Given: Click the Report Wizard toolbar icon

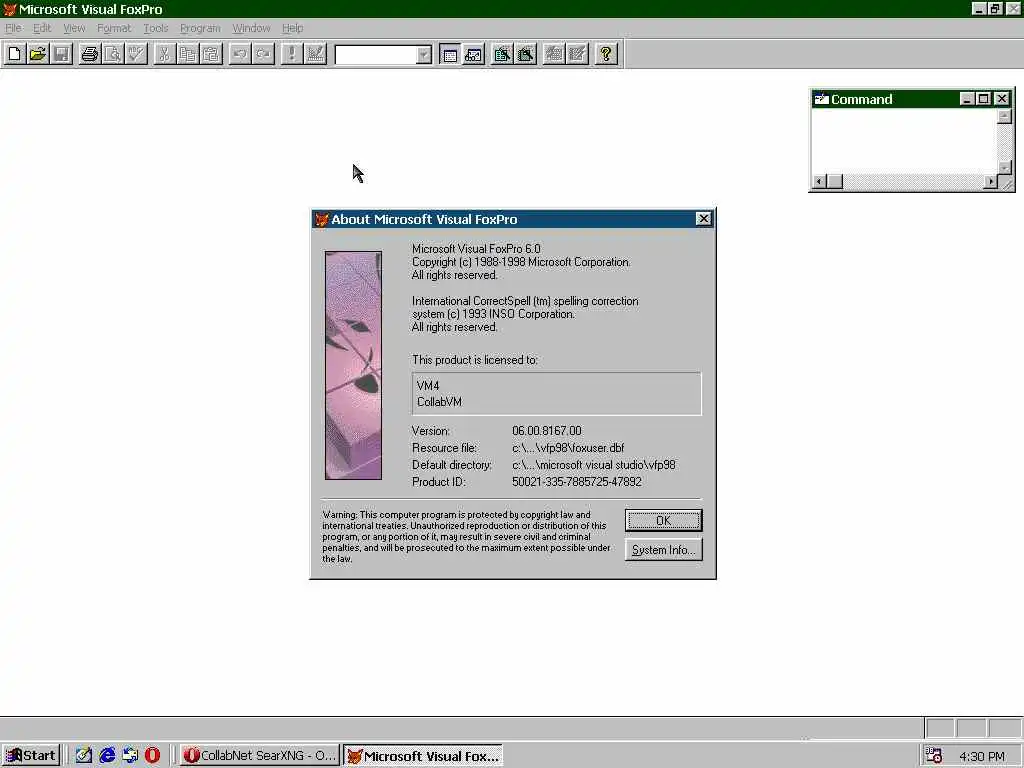Looking at the screenshot, I should click(525, 54).
